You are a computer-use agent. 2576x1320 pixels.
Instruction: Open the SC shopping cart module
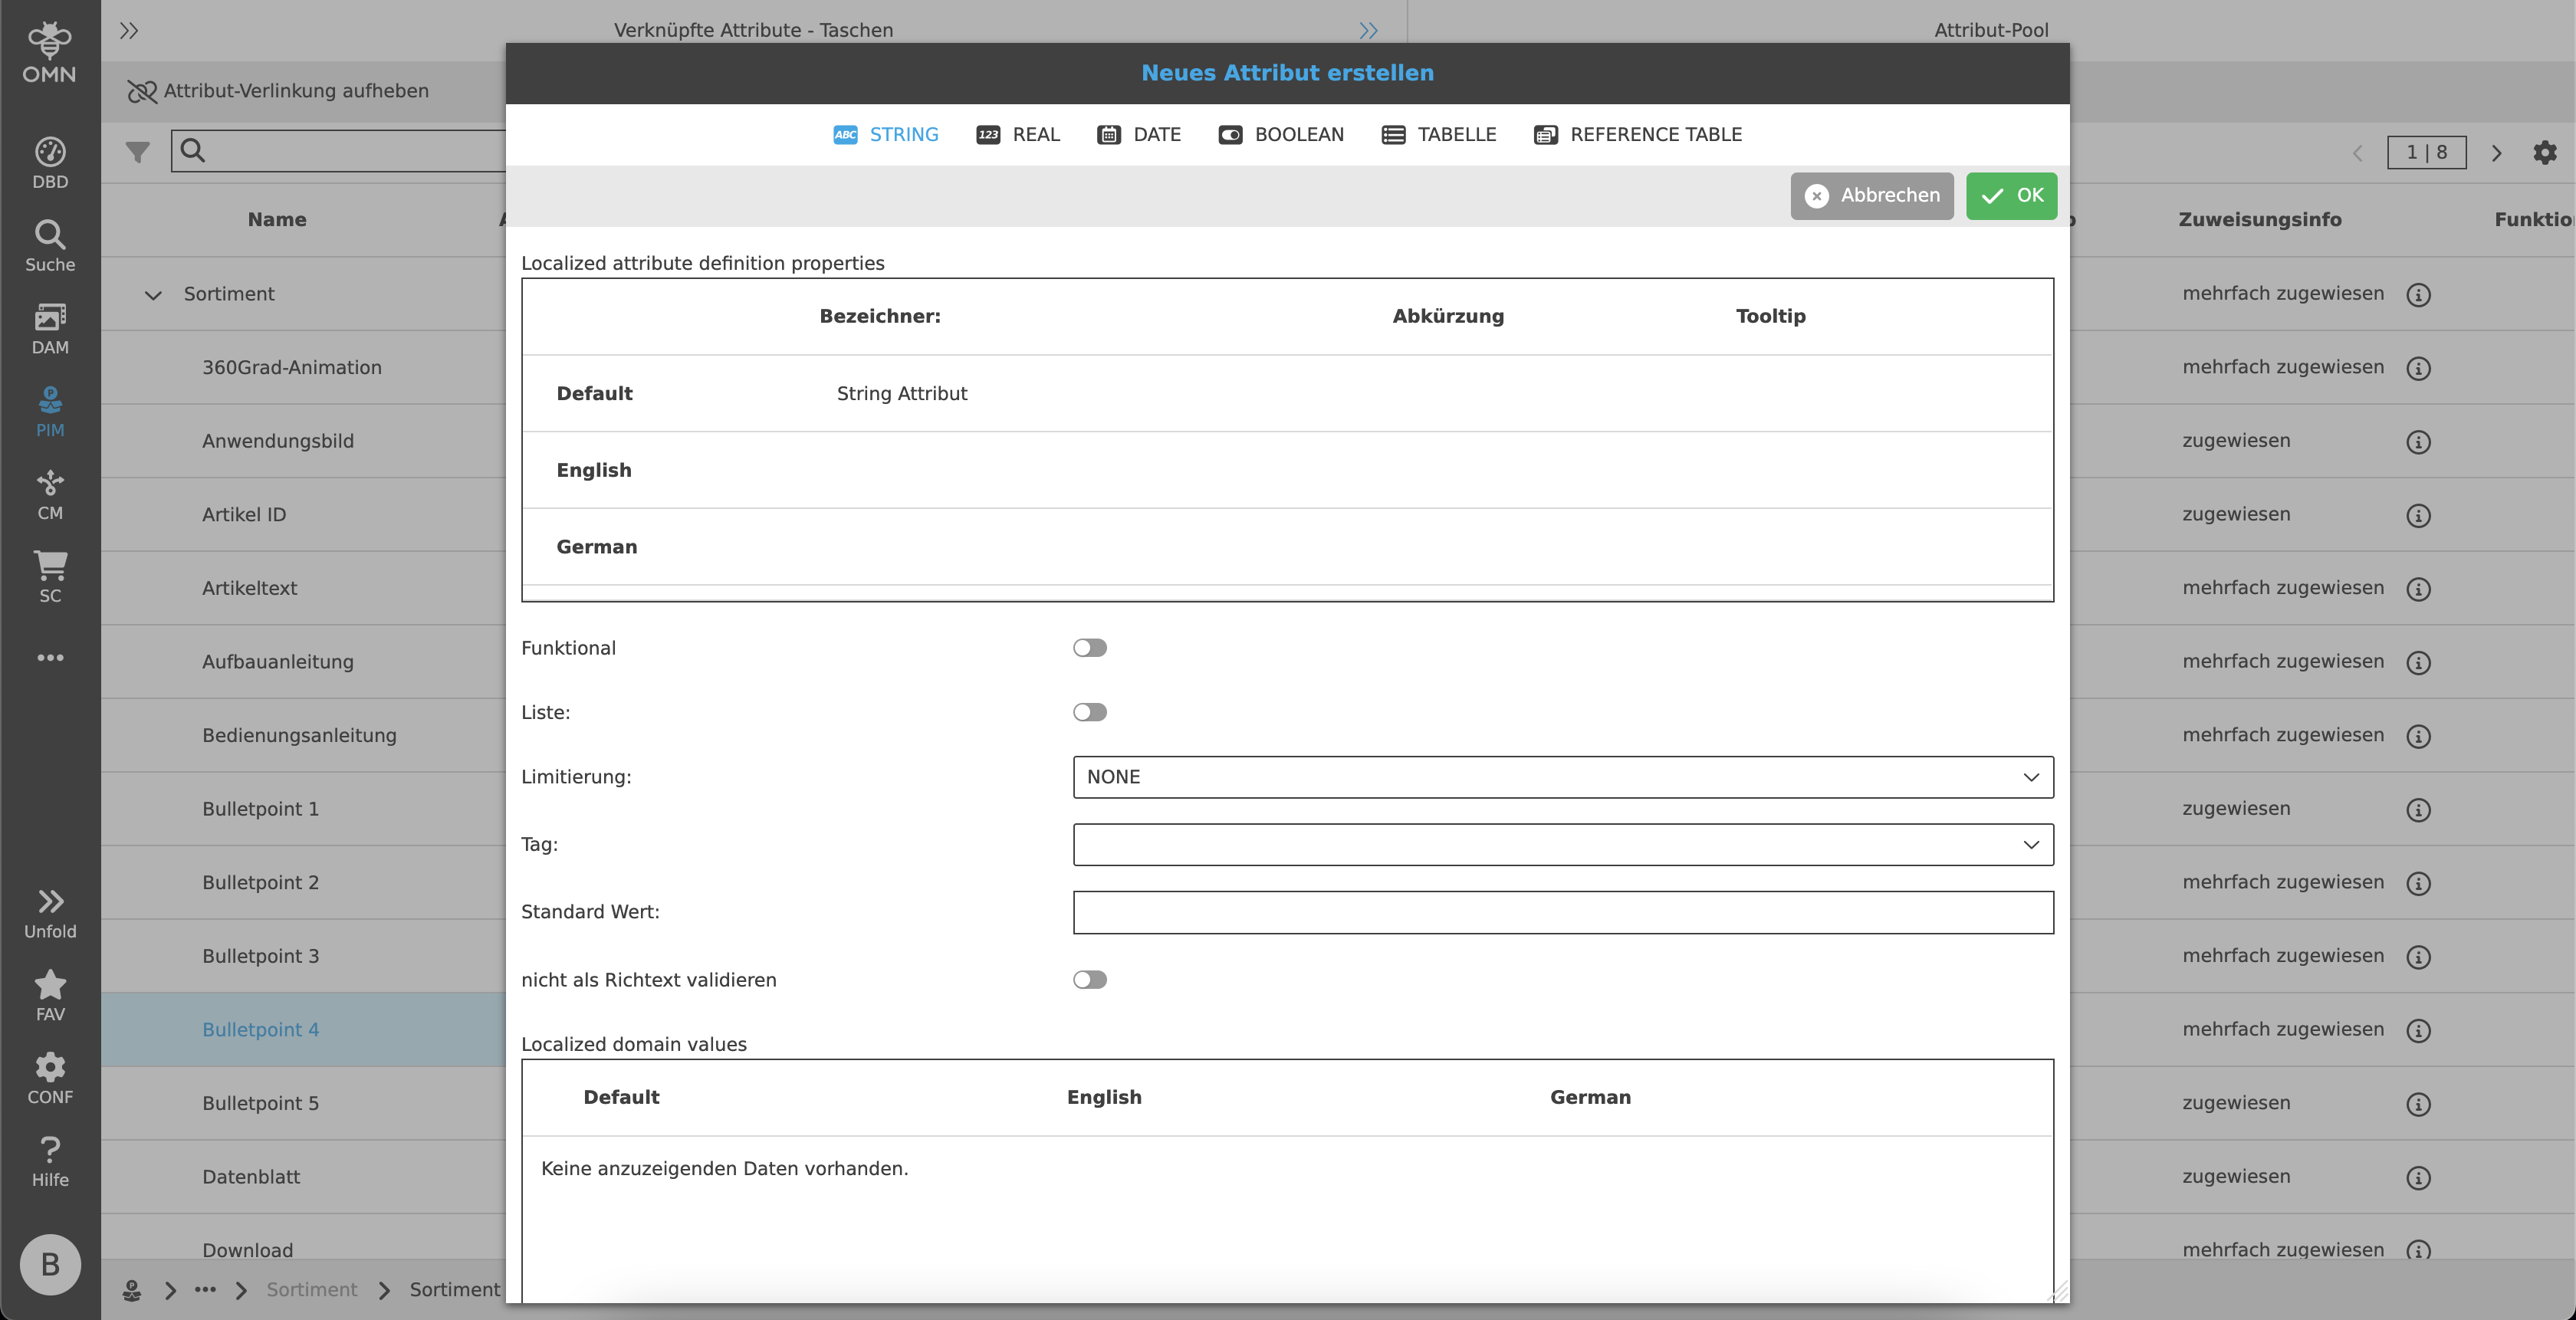tap(50, 576)
